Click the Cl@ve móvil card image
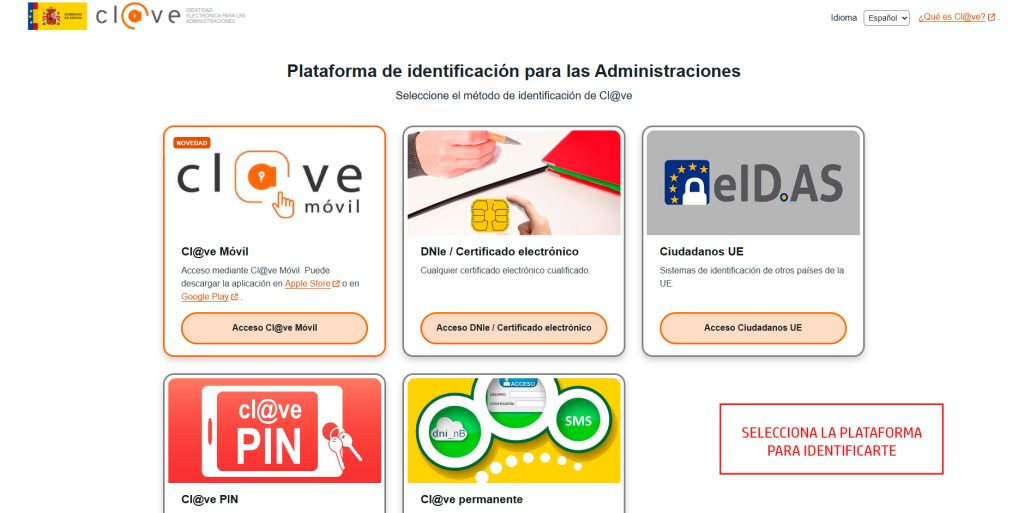This screenshot has width=1024, height=513. click(274, 183)
